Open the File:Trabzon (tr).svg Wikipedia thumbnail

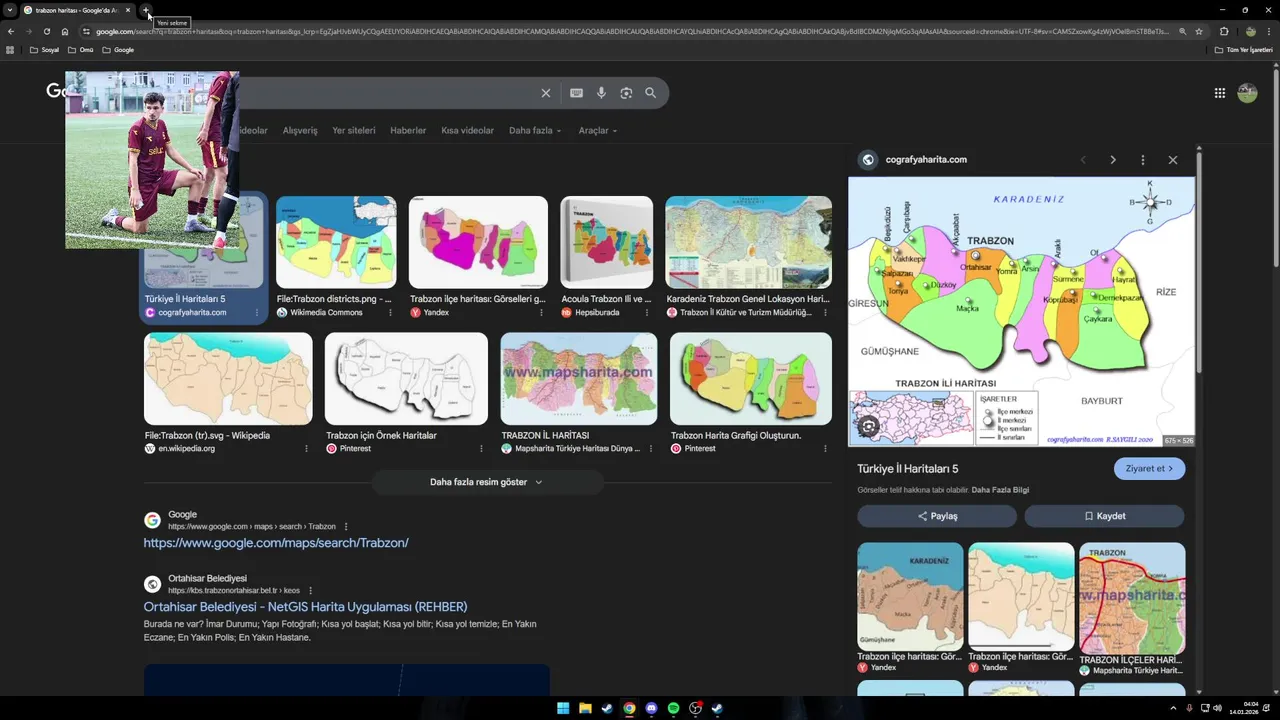[228, 379]
